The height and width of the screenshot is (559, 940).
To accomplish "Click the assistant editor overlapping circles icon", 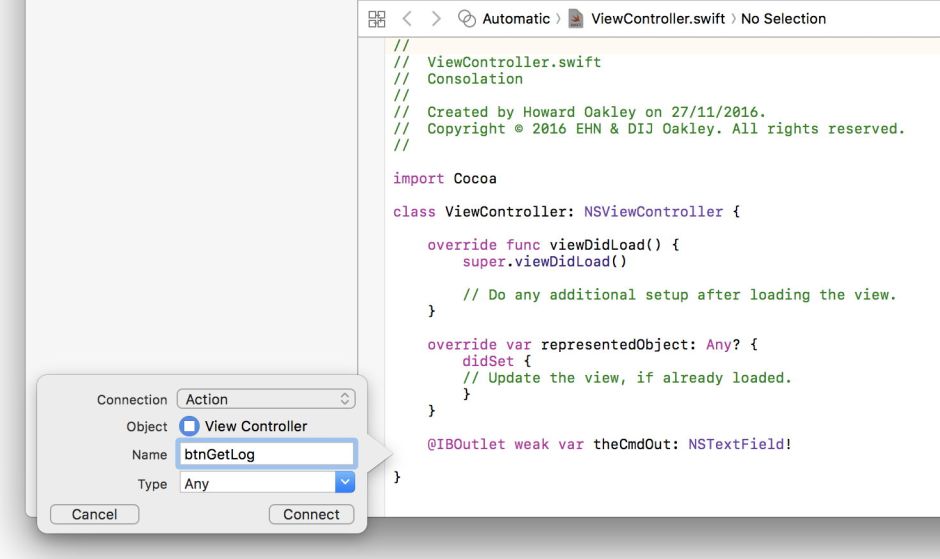I will point(467,19).
